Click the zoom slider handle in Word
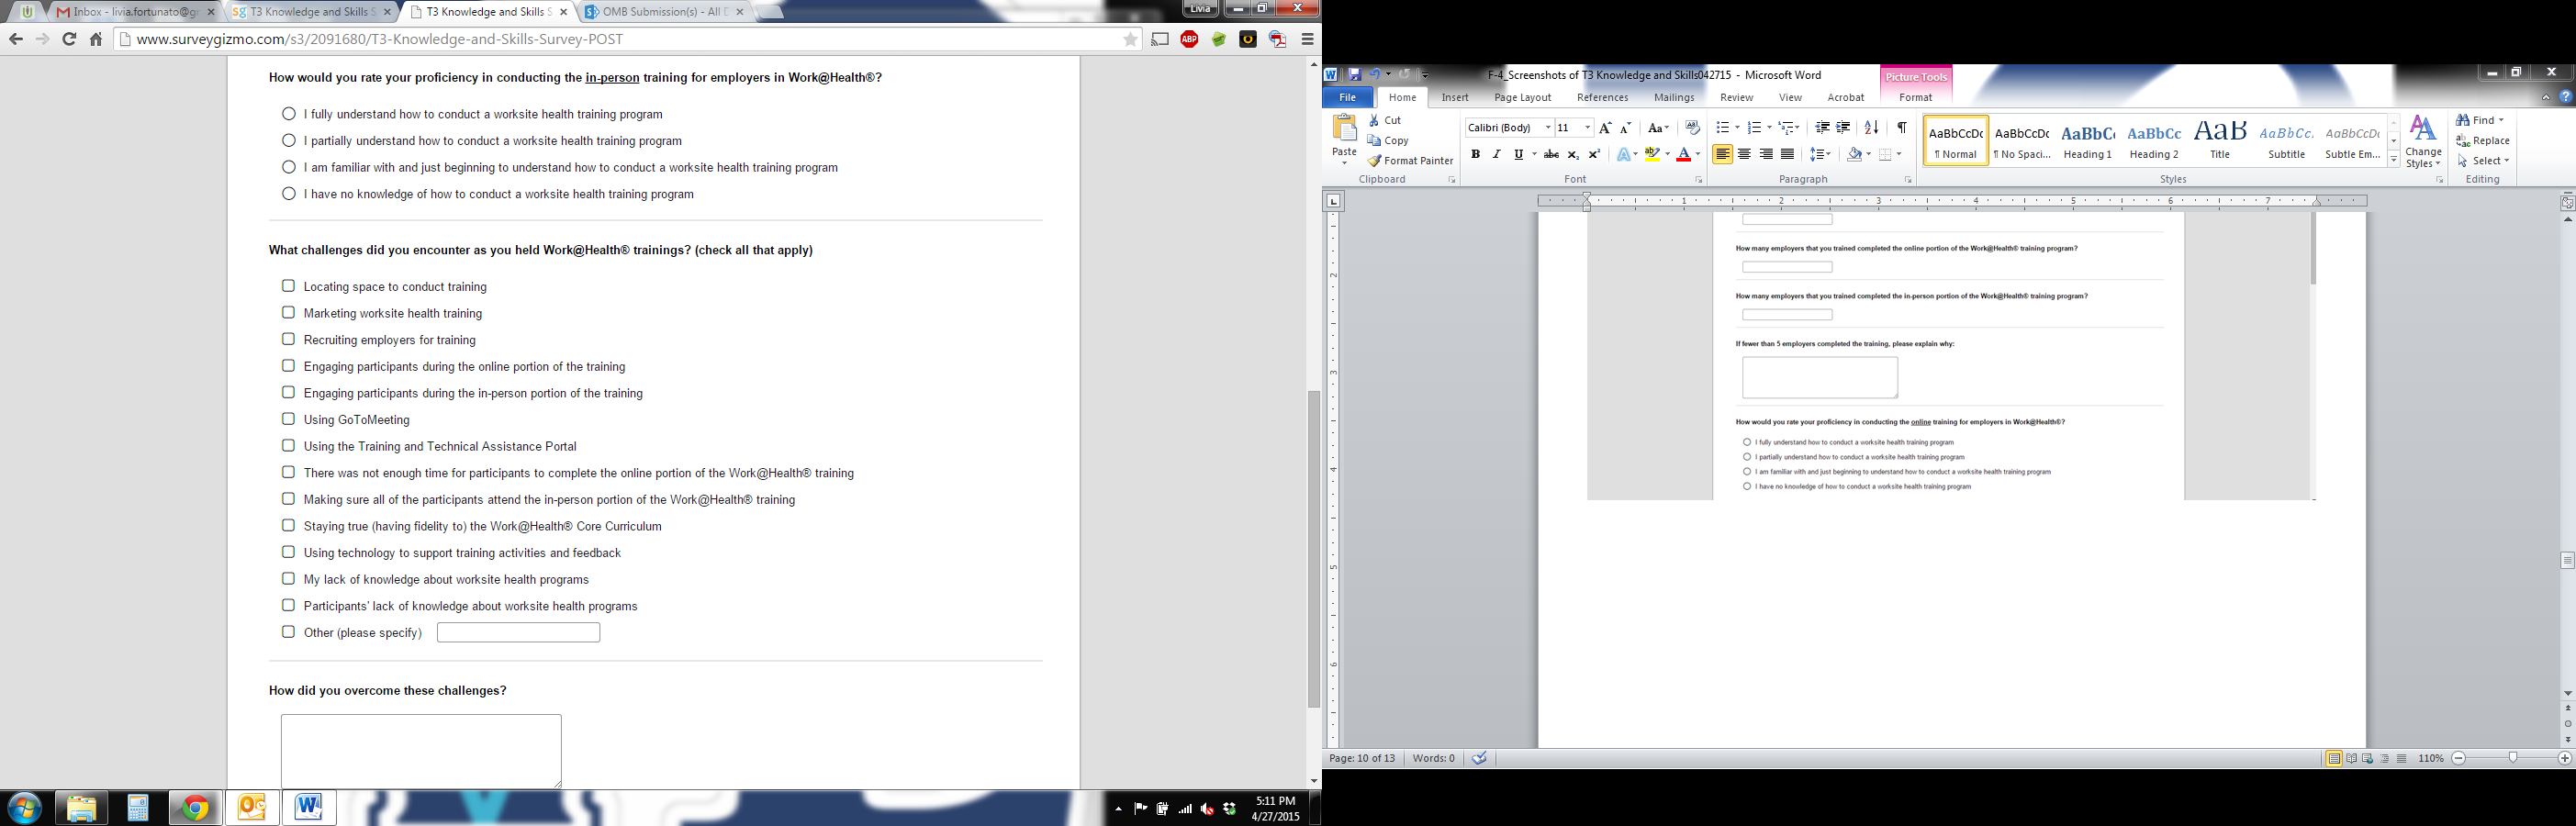This screenshot has width=2576, height=826. 2512,759
